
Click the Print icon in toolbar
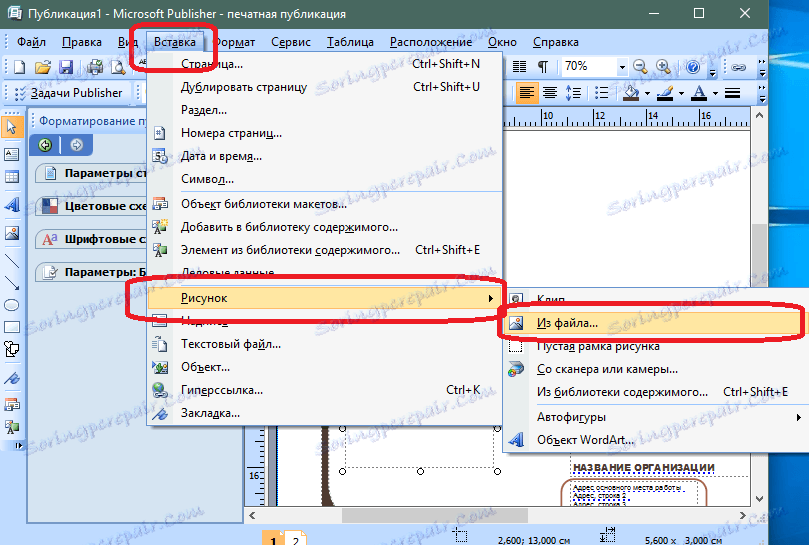(x=95, y=67)
